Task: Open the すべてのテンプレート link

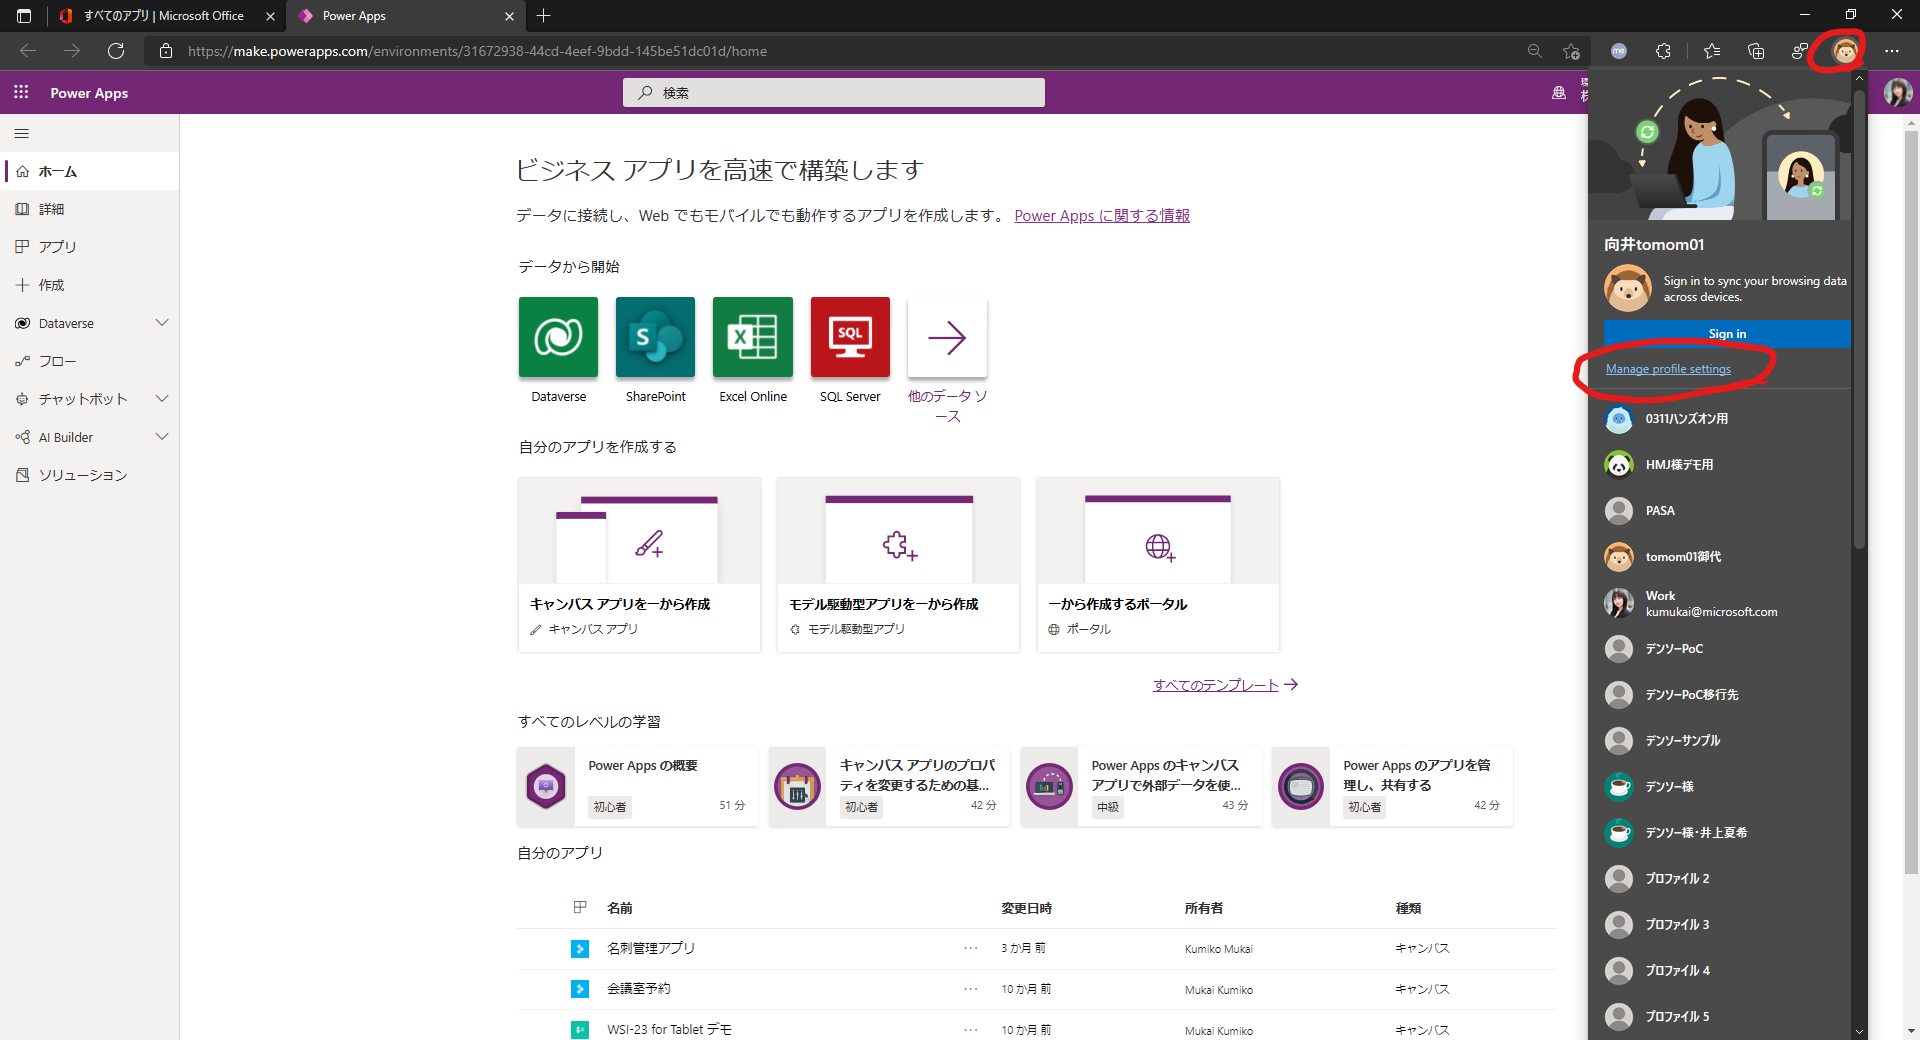Action: coord(1225,685)
